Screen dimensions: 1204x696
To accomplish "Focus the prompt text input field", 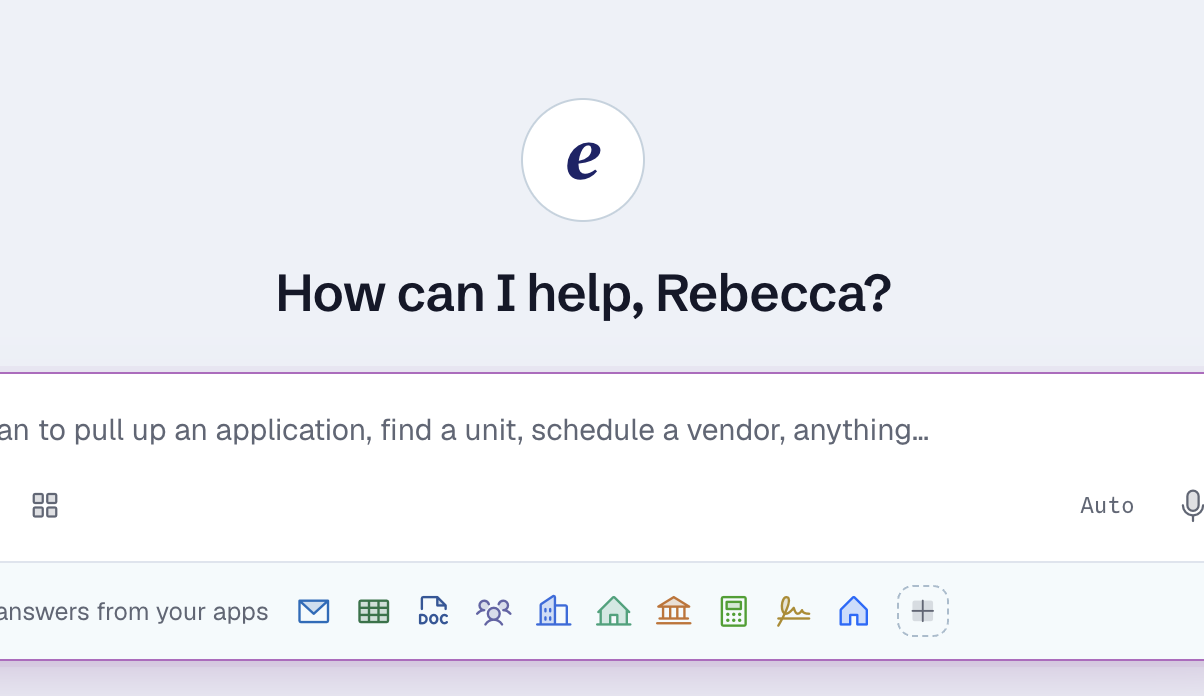I will [x=602, y=430].
